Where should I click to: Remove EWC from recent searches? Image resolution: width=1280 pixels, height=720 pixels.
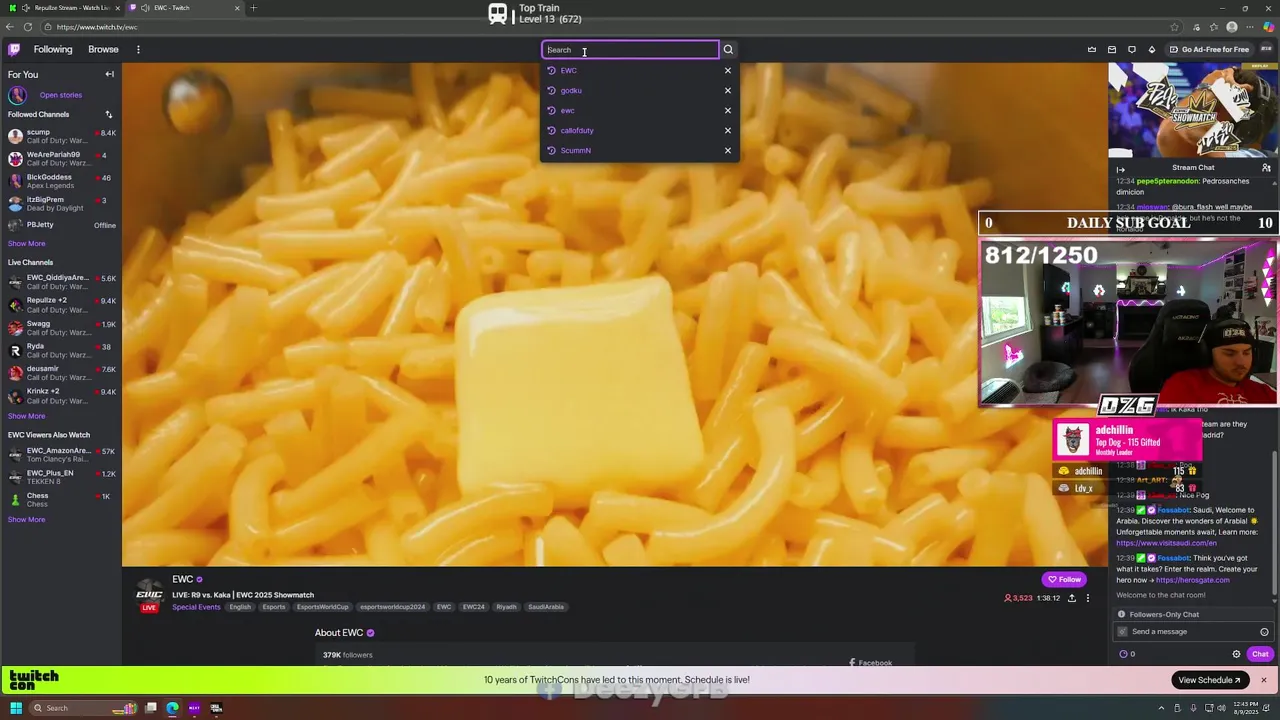pyautogui.click(x=728, y=70)
